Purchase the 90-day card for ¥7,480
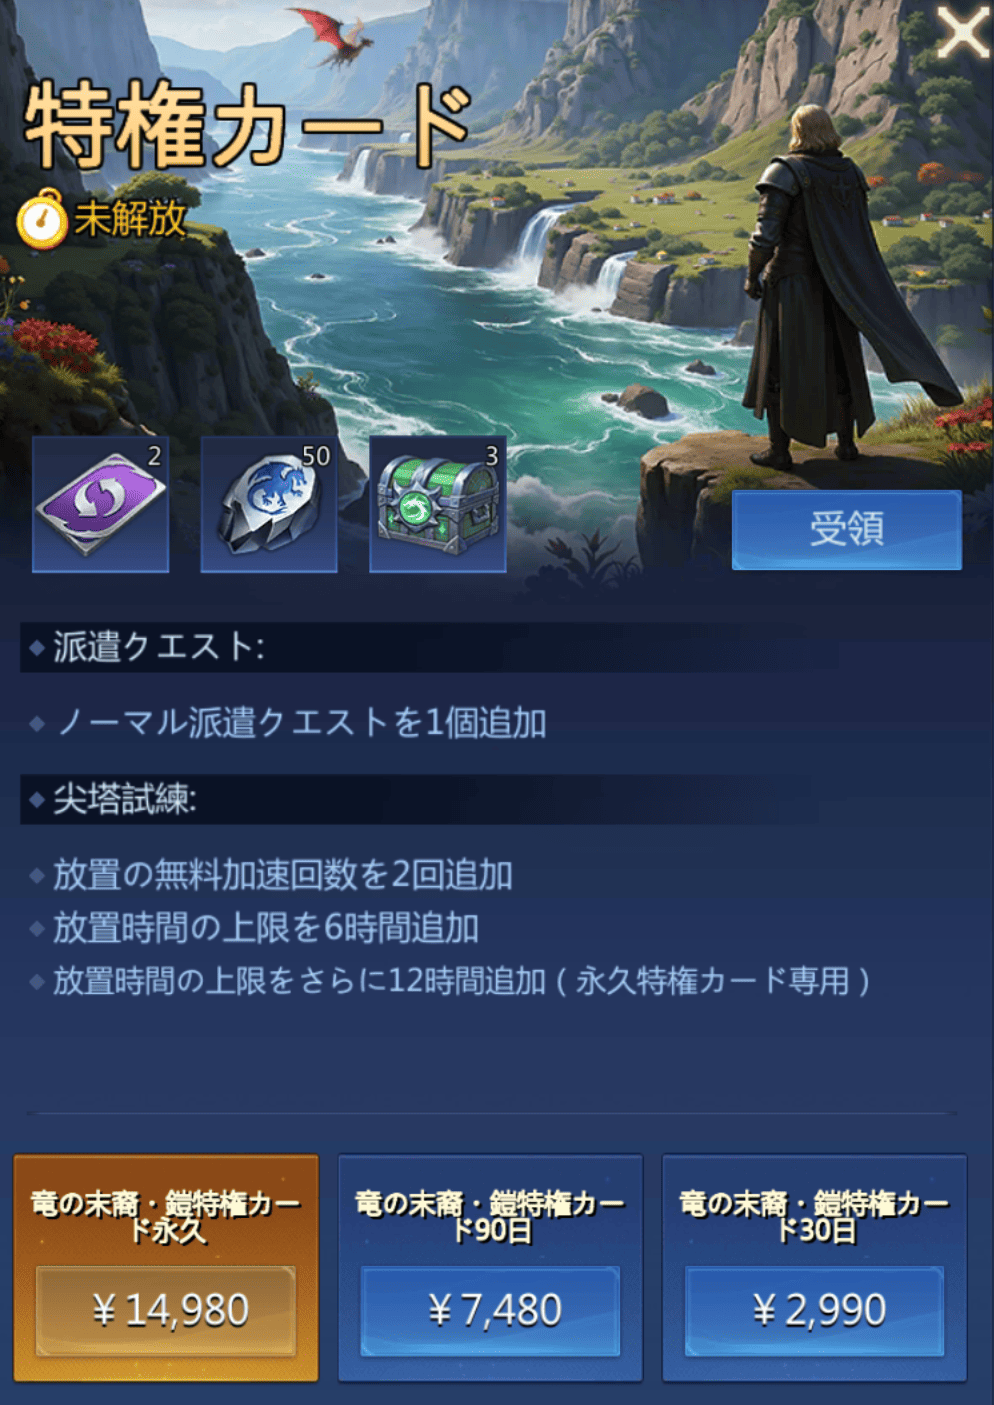Screen dimensions: 994x1405 [x=490, y=1309]
